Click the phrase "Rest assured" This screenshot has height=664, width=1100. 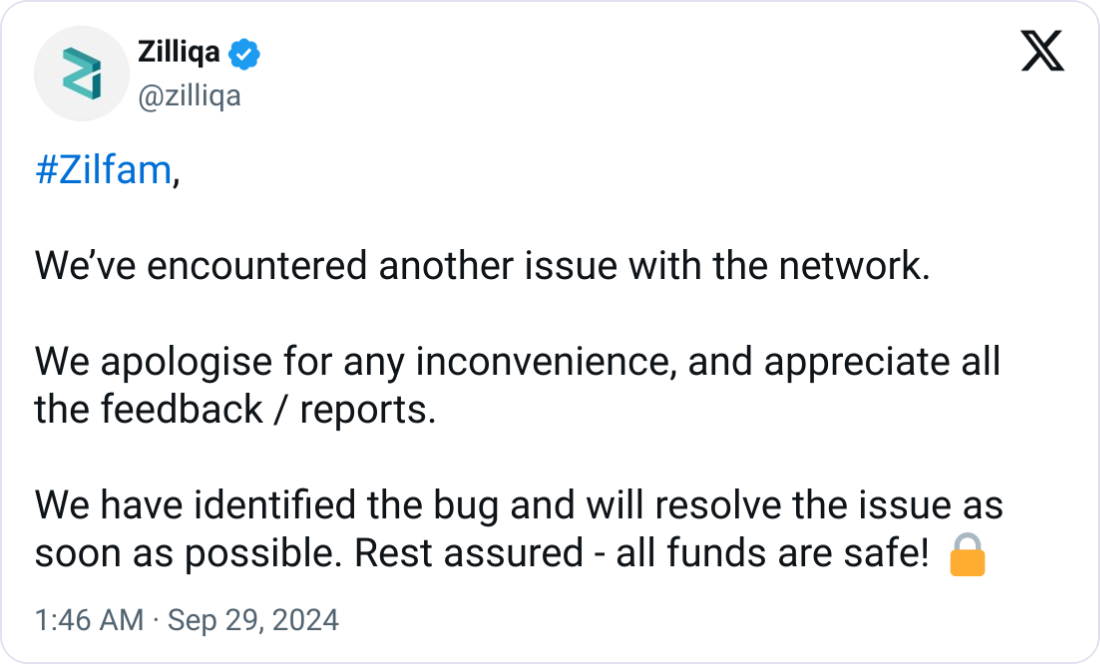coord(469,553)
